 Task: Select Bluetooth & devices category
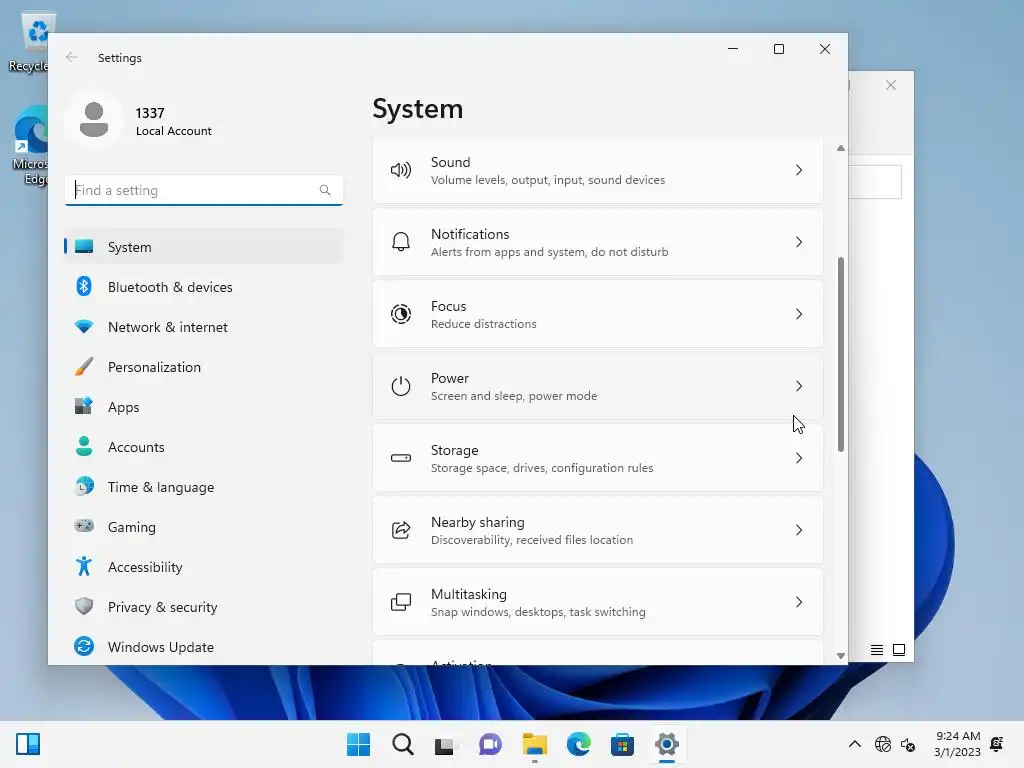click(x=204, y=287)
